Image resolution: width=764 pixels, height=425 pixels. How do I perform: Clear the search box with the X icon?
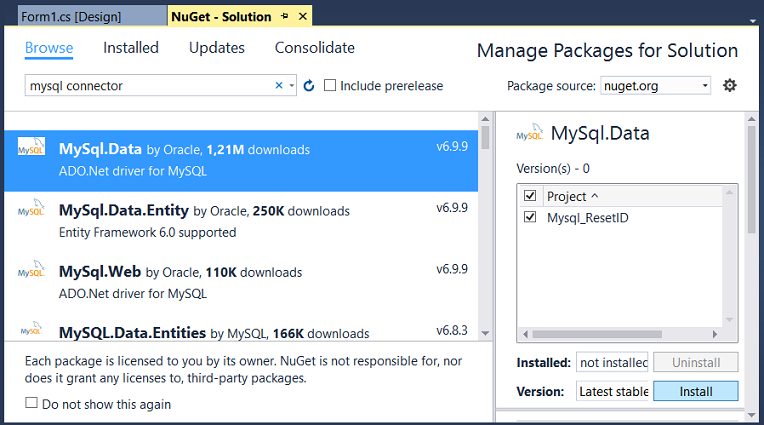(x=279, y=85)
